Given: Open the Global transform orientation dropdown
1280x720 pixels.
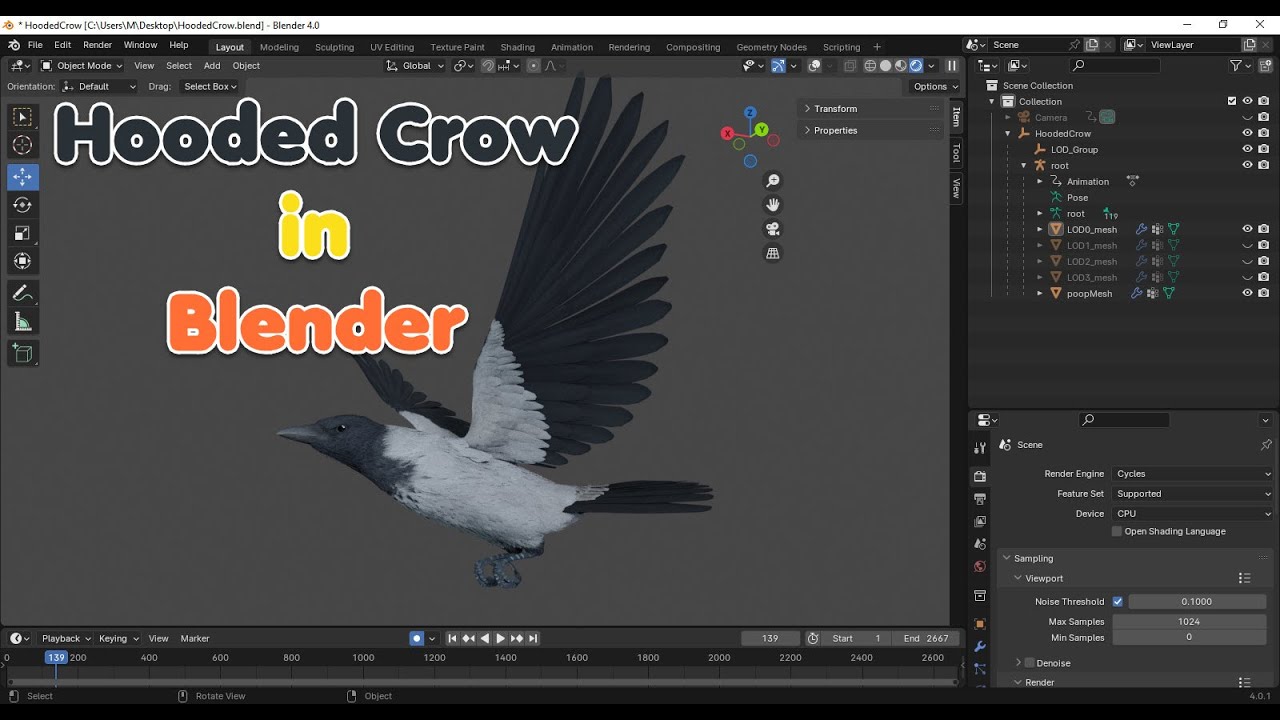Looking at the screenshot, I should 416,66.
